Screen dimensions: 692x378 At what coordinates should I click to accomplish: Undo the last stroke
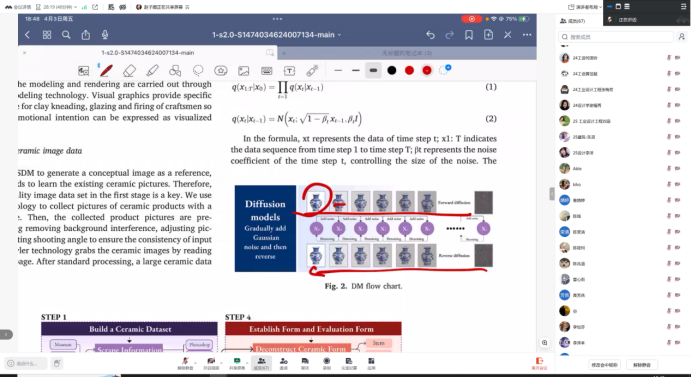tap(430, 35)
